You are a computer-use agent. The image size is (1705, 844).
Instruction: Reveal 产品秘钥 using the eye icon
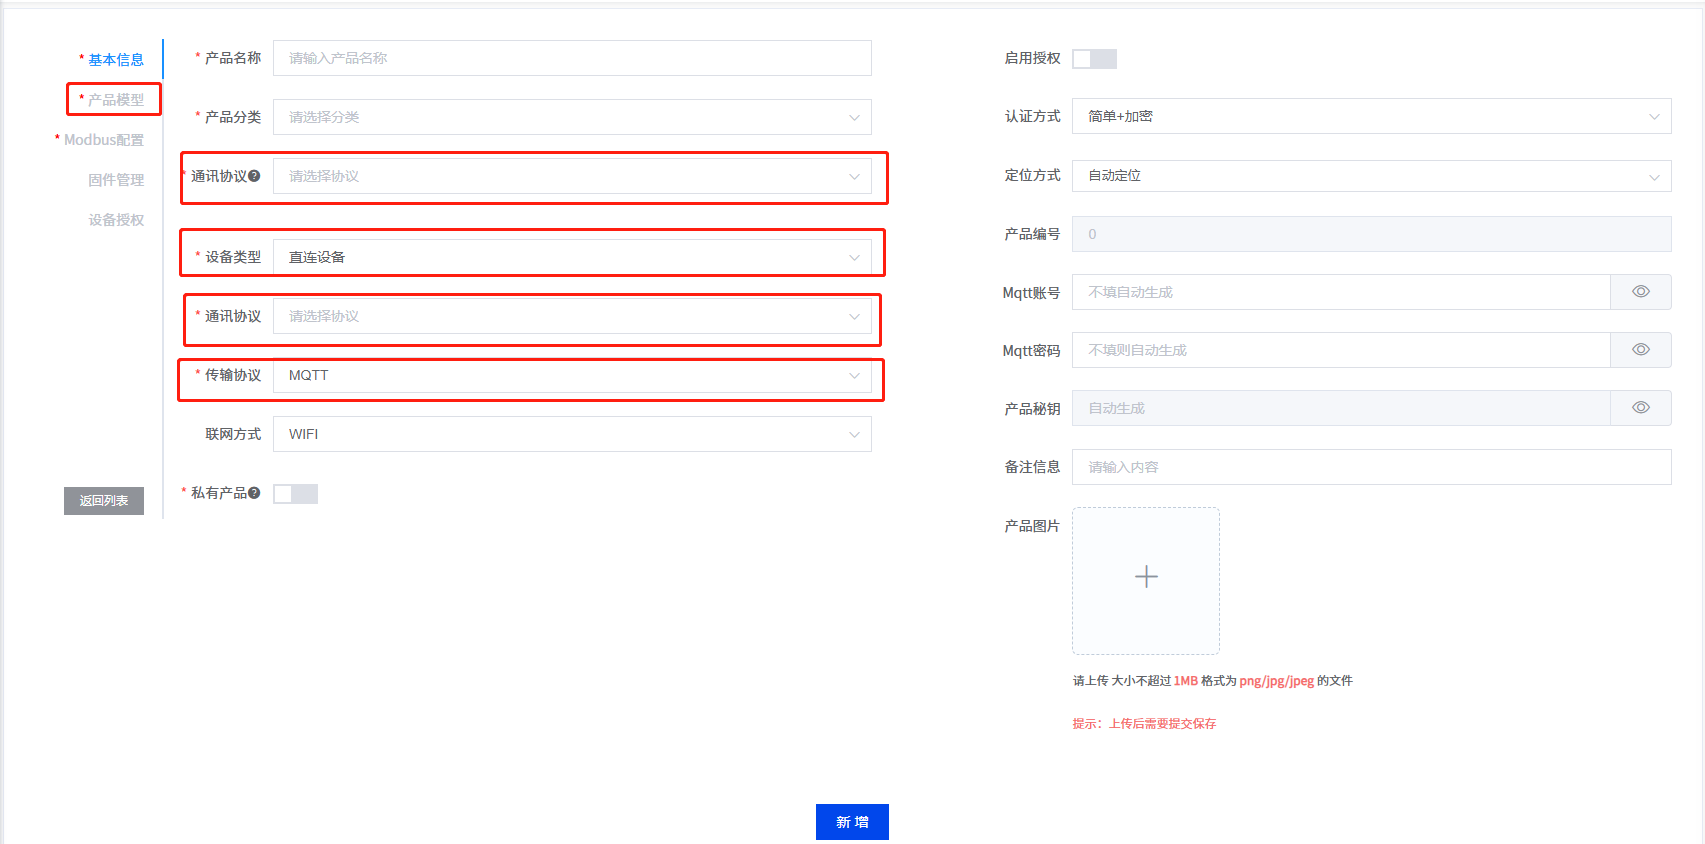1640,408
